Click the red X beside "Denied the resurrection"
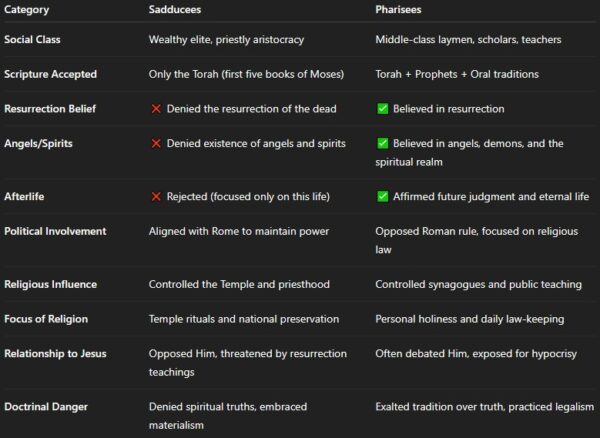 [x=155, y=108]
